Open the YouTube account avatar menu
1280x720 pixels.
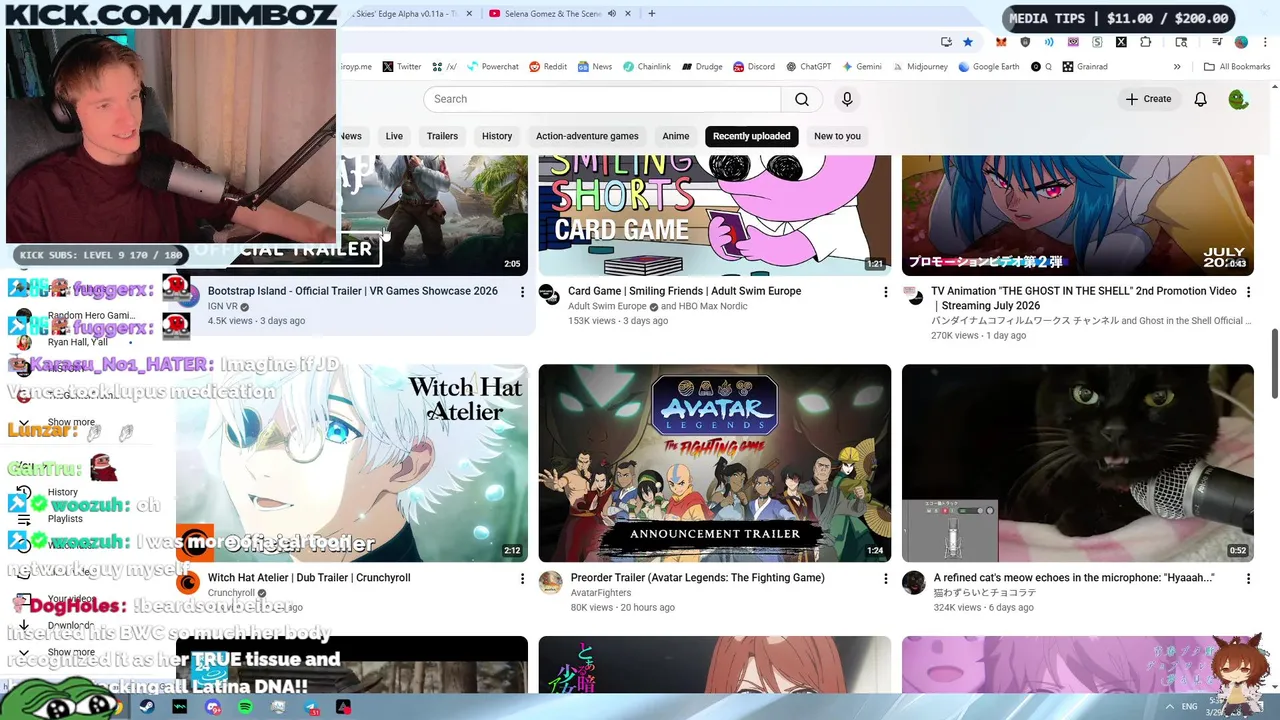pyautogui.click(x=1238, y=99)
